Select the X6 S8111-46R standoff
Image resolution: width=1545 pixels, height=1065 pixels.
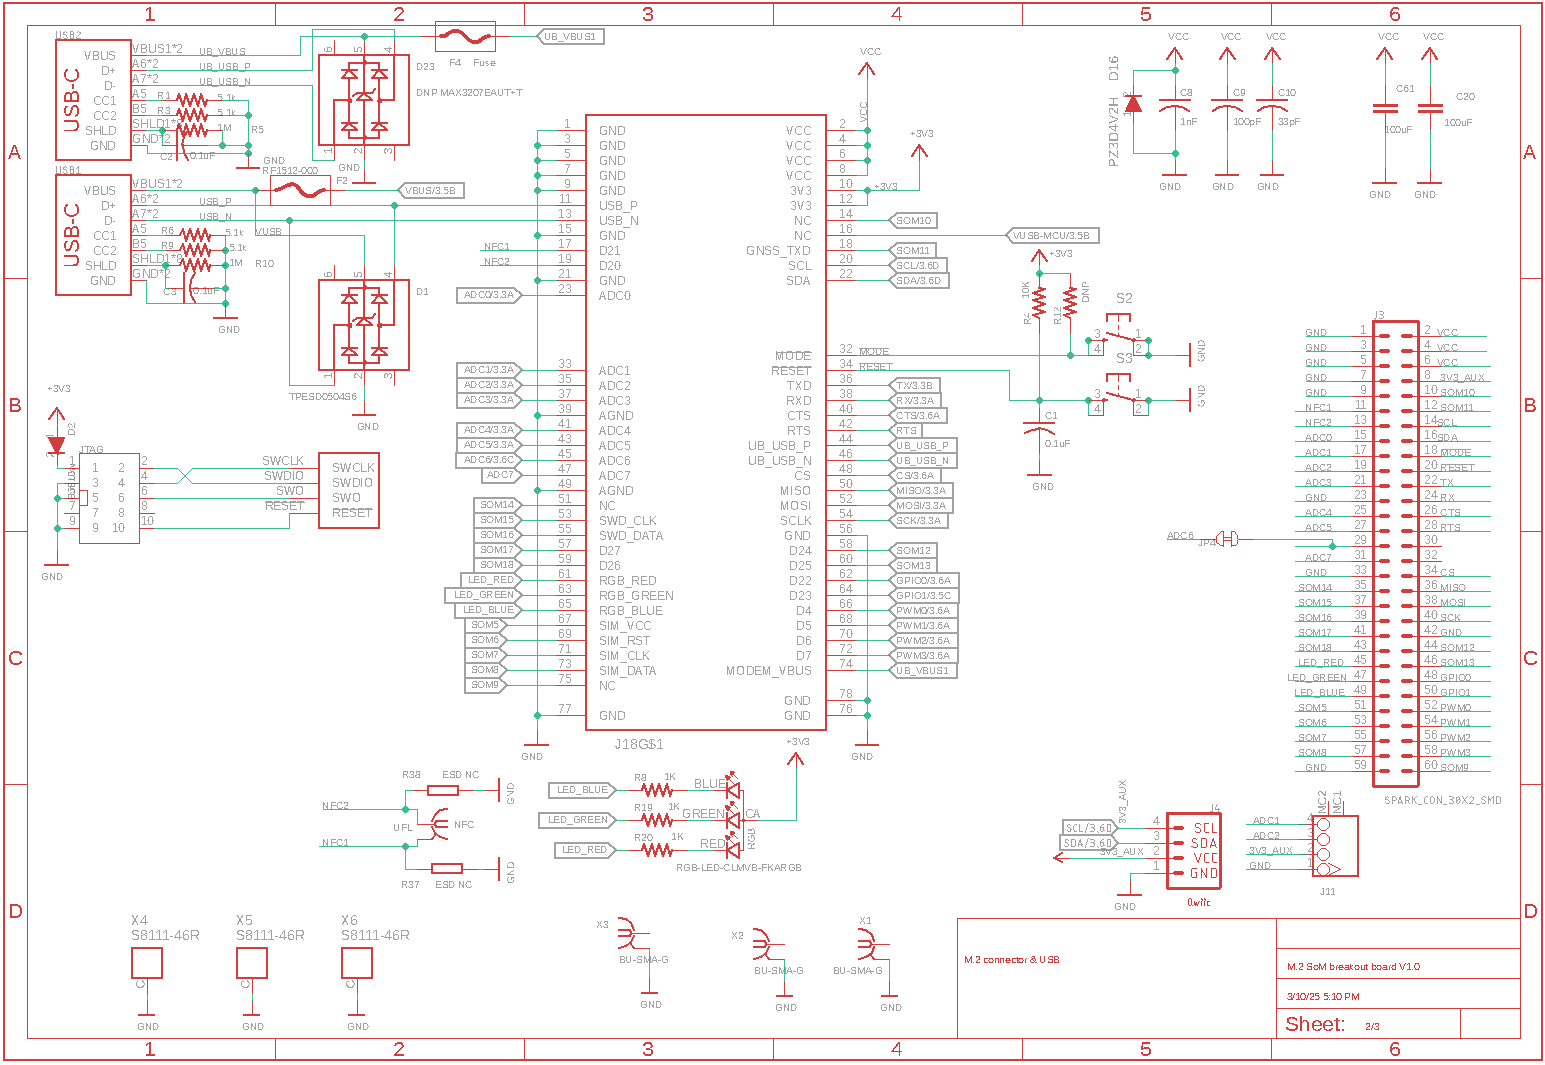coord(357,963)
